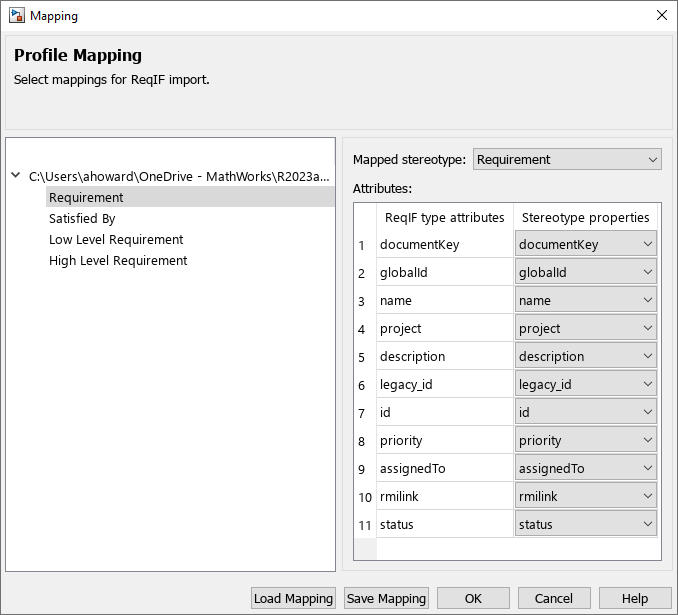Select Requirement in the type tree
Image resolution: width=678 pixels, height=615 pixels.
click(x=190, y=197)
